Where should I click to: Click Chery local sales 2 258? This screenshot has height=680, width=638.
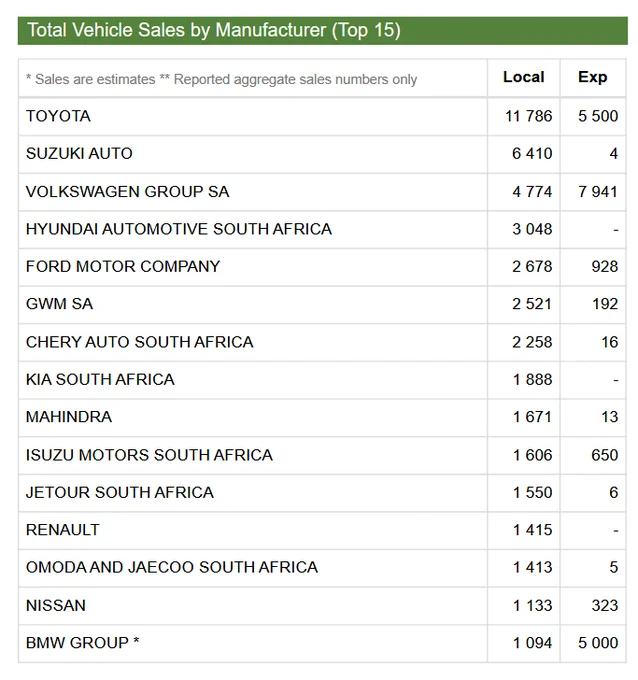(532, 342)
